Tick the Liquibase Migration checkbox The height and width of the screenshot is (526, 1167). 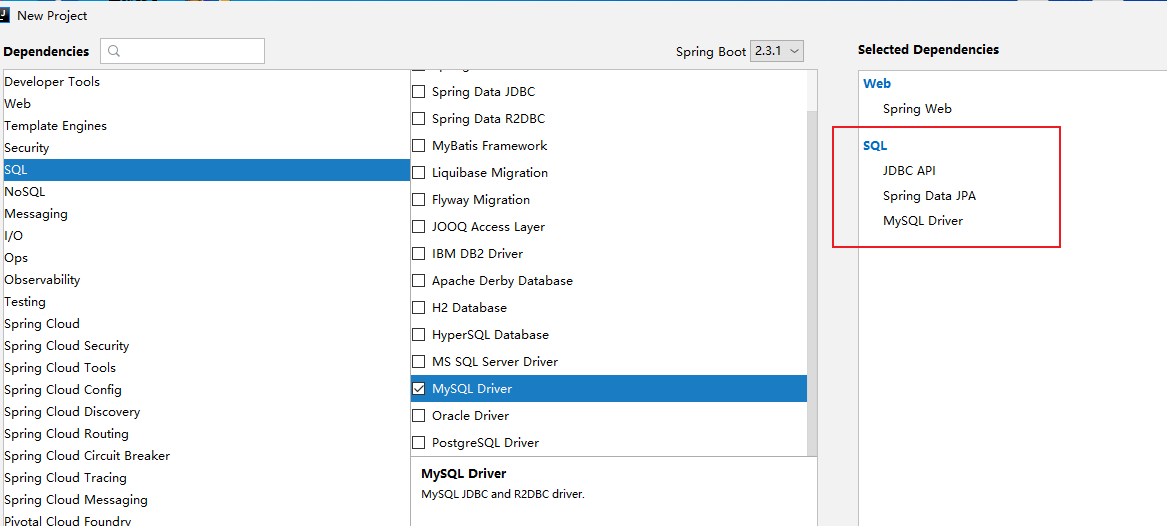coord(418,173)
